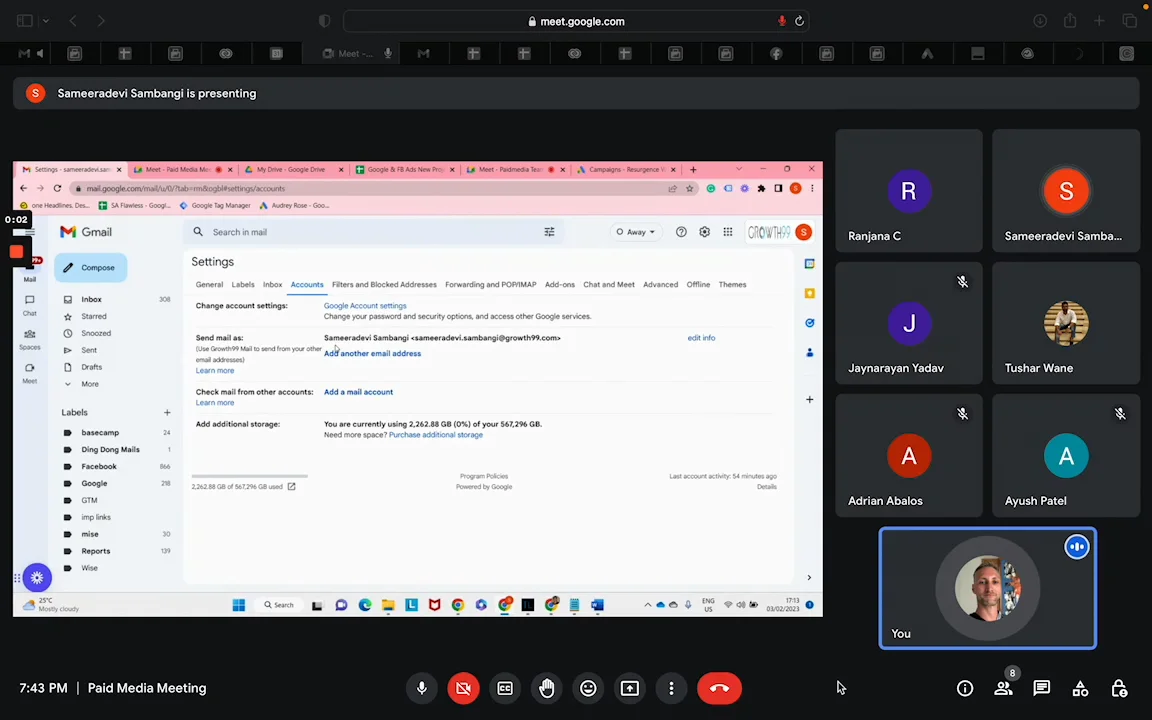1152x720 pixels.
Task: Click edit info link
Action: (701, 338)
